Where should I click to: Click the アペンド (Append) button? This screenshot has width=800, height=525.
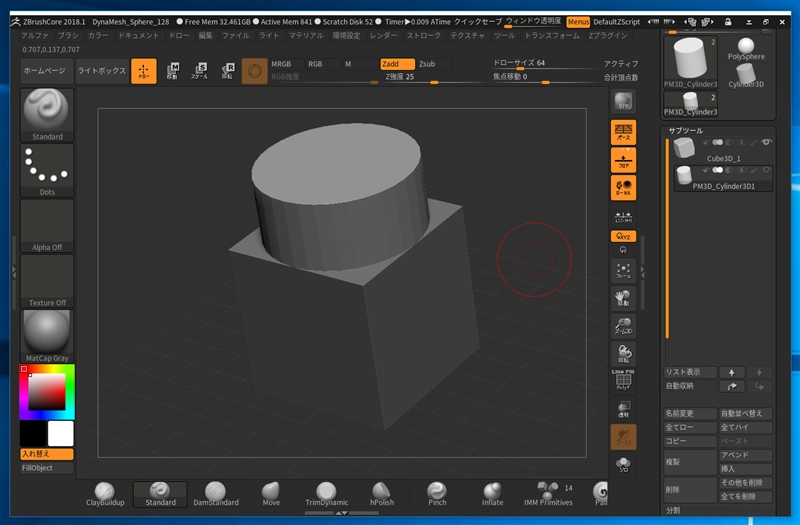pos(745,455)
